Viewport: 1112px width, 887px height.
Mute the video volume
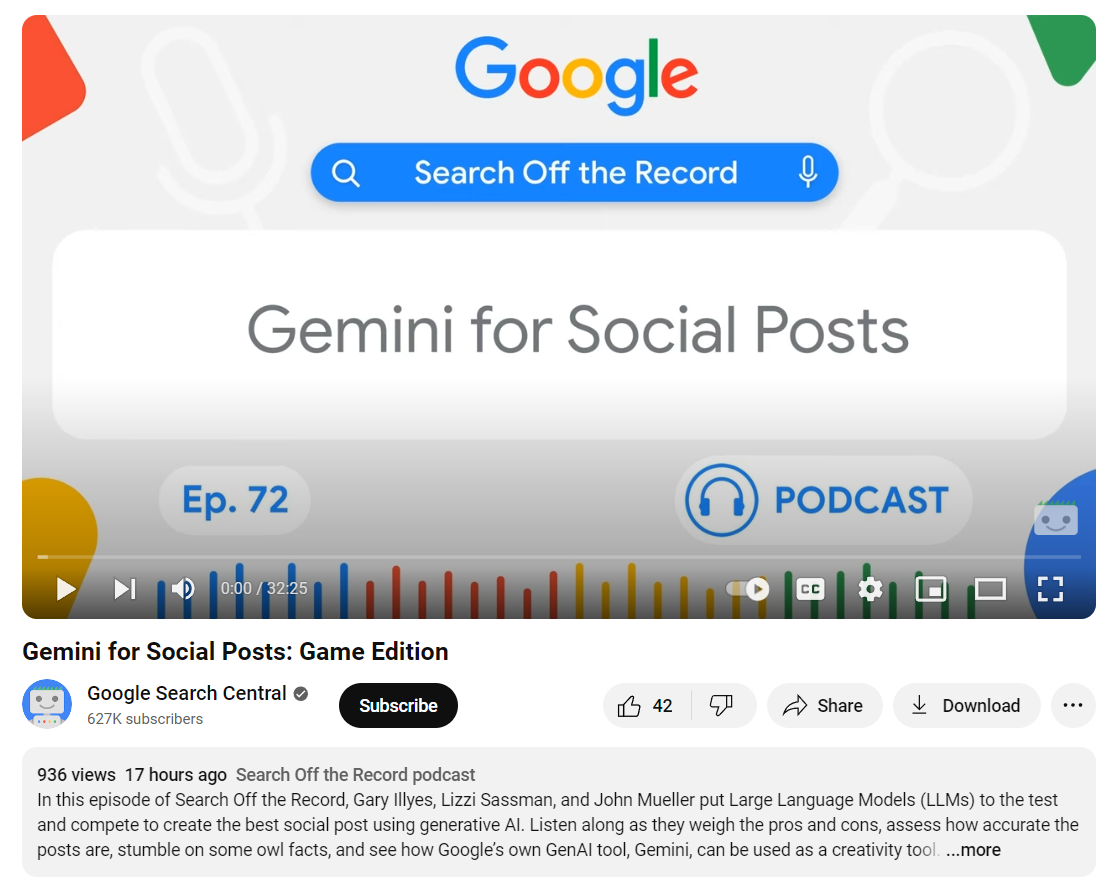[182, 588]
